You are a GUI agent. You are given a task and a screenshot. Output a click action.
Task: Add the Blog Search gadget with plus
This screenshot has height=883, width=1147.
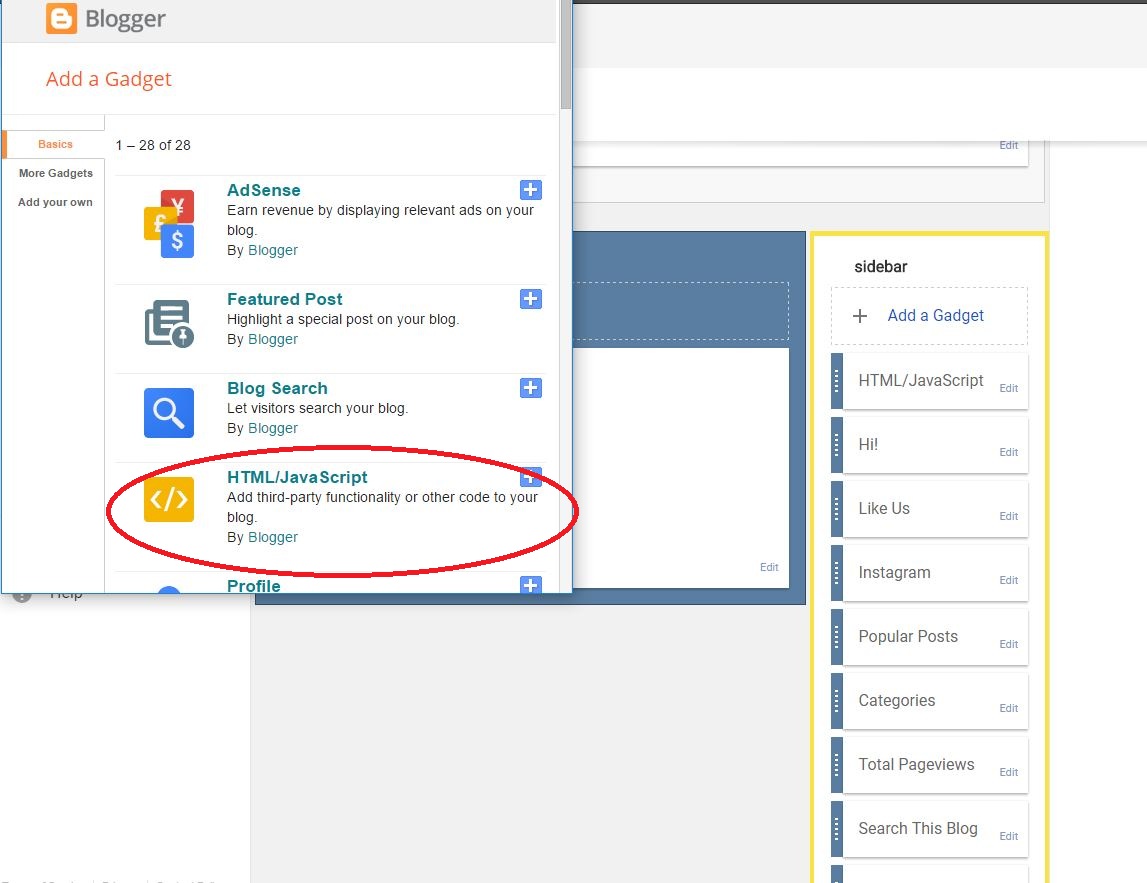(530, 388)
